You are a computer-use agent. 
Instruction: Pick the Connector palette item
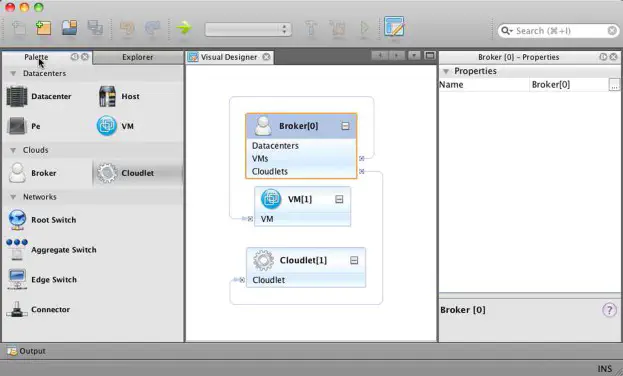point(38,309)
